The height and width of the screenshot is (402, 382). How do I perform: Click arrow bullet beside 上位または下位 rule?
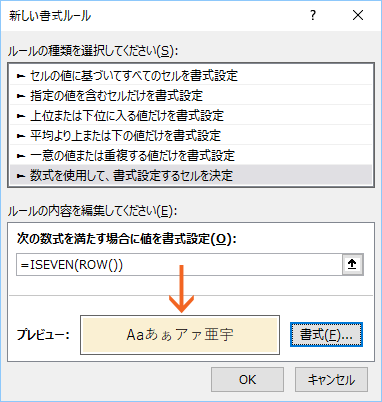(21, 116)
